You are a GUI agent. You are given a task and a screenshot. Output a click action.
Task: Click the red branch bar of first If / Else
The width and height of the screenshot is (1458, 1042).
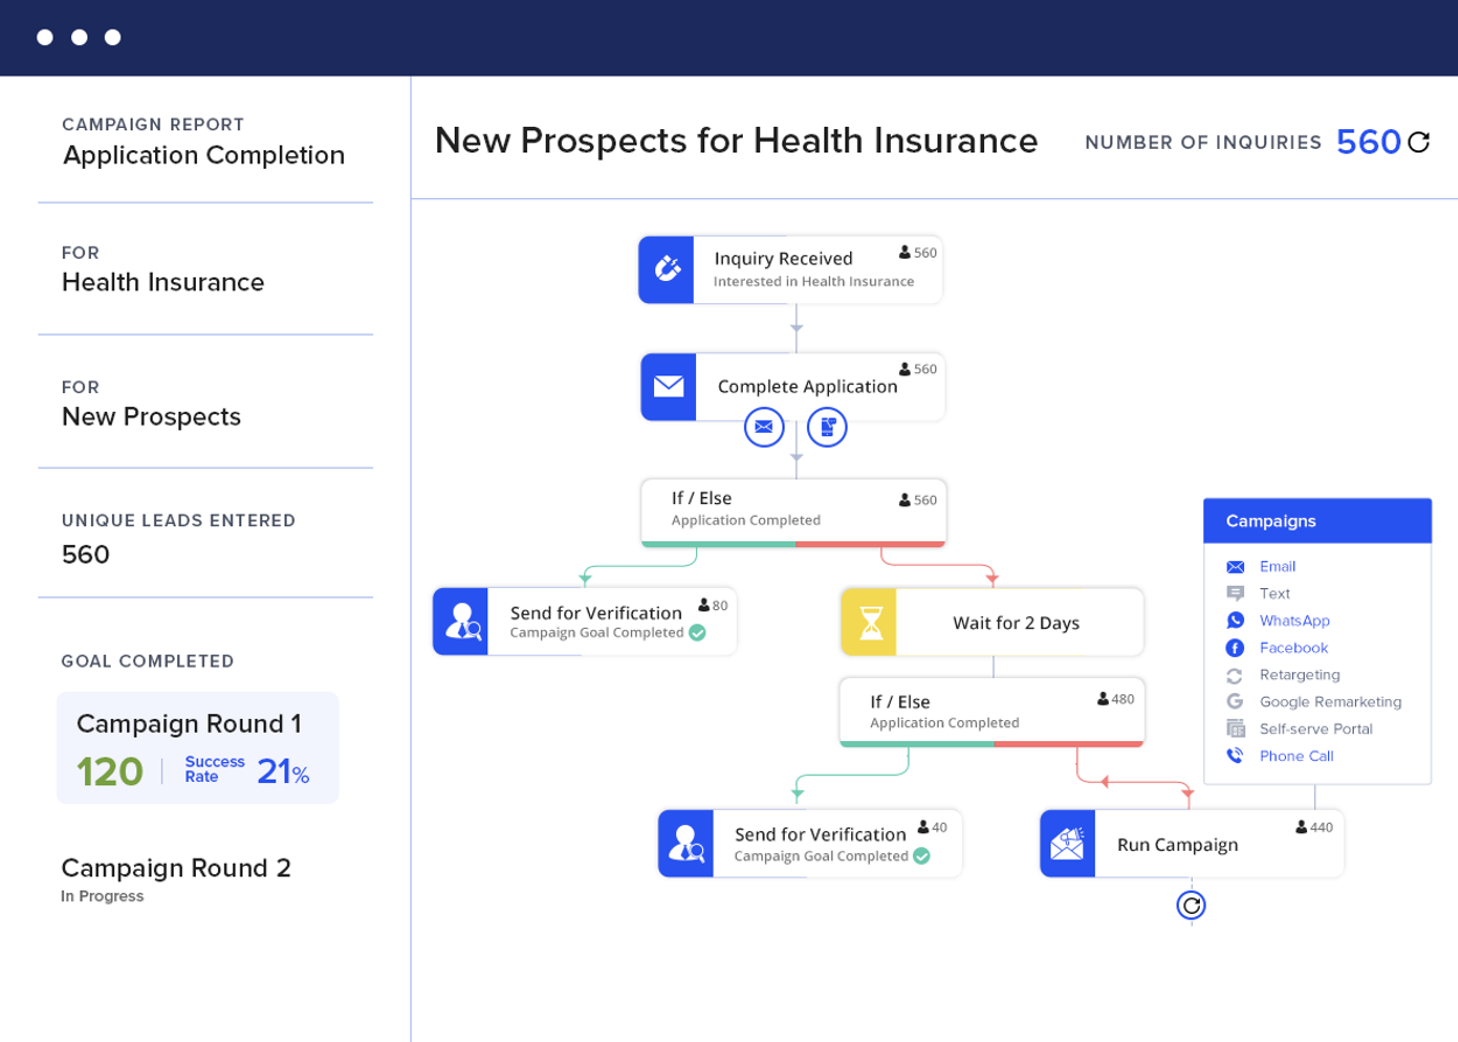coord(870,544)
